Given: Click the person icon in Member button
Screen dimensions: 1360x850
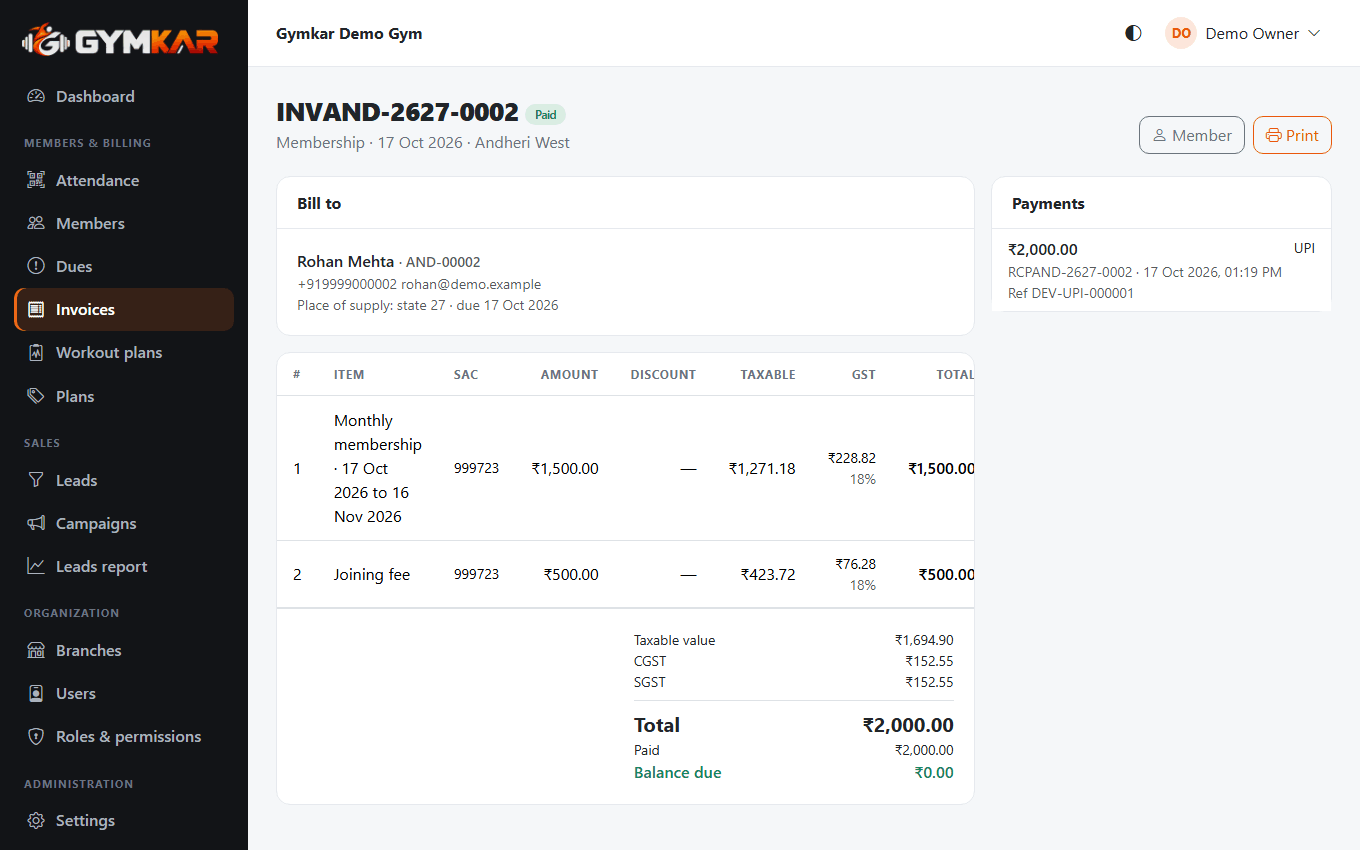Looking at the screenshot, I should click(1159, 135).
